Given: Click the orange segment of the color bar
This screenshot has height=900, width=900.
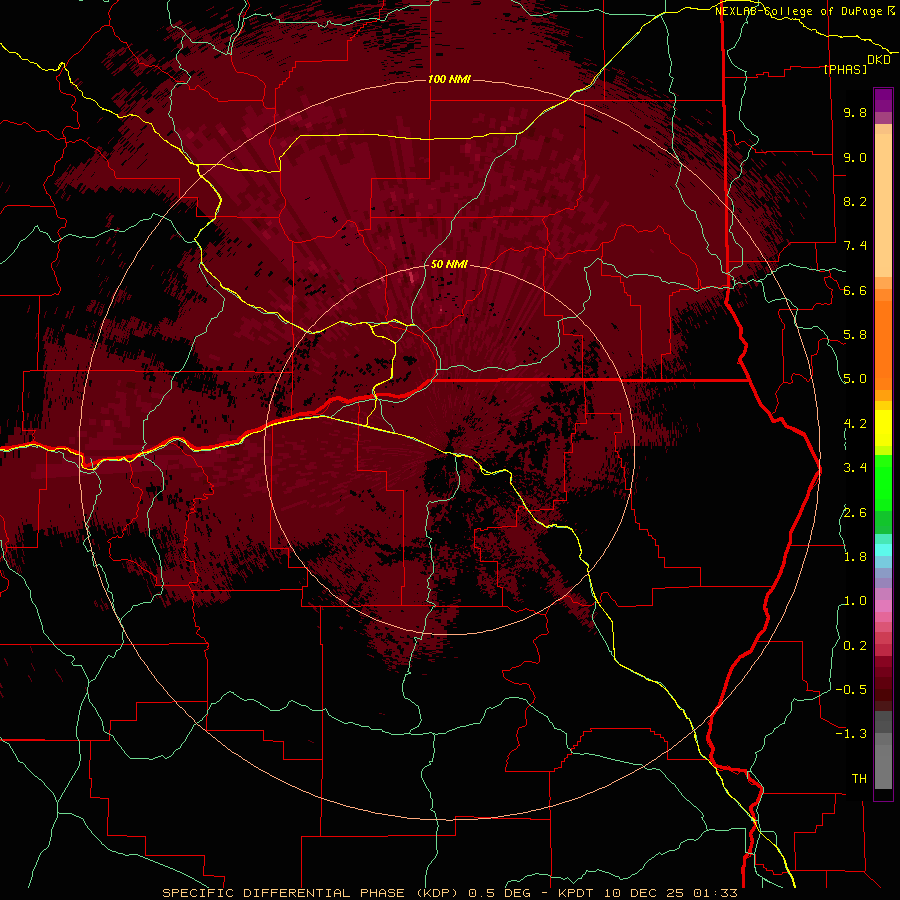Looking at the screenshot, I should (883, 344).
